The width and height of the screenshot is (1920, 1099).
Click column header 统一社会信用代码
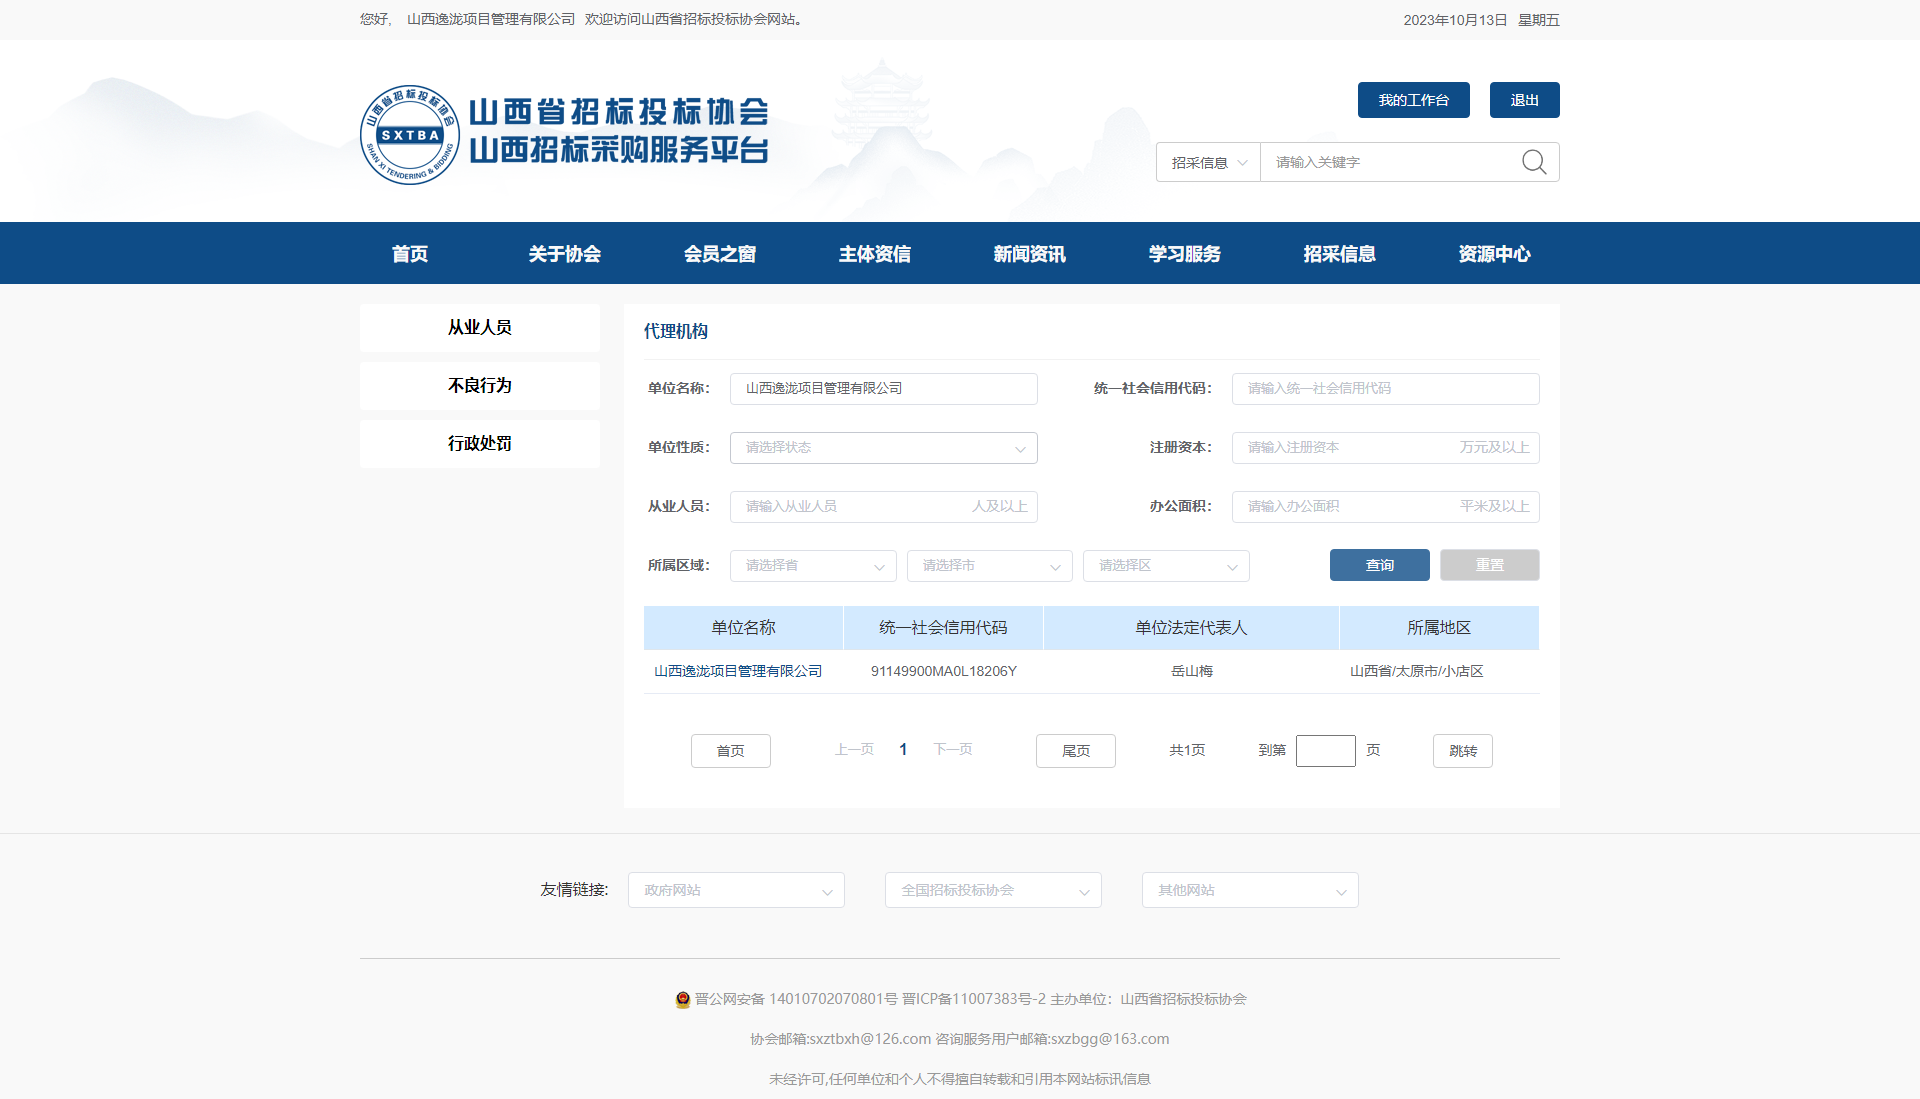coord(944,628)
